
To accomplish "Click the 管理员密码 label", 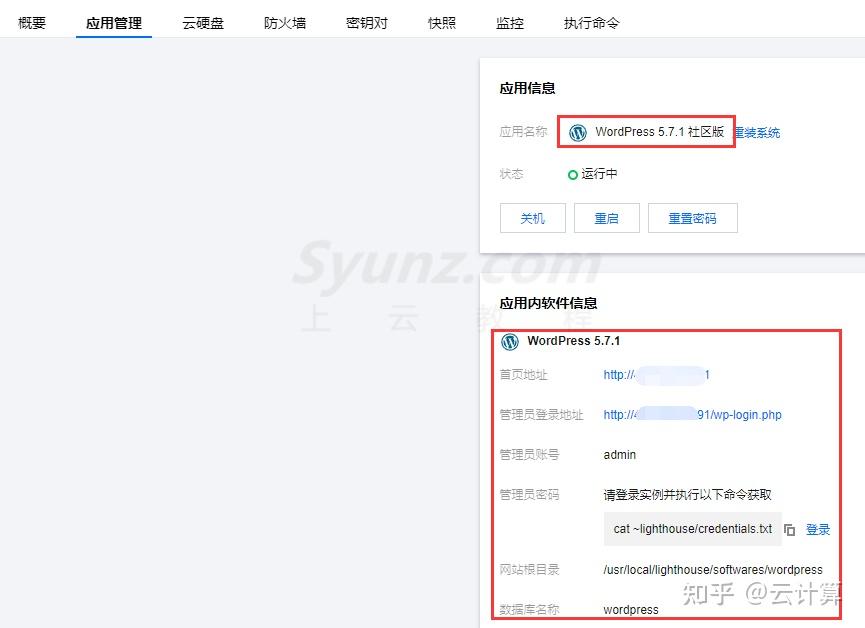I will [x=529, y=494].
